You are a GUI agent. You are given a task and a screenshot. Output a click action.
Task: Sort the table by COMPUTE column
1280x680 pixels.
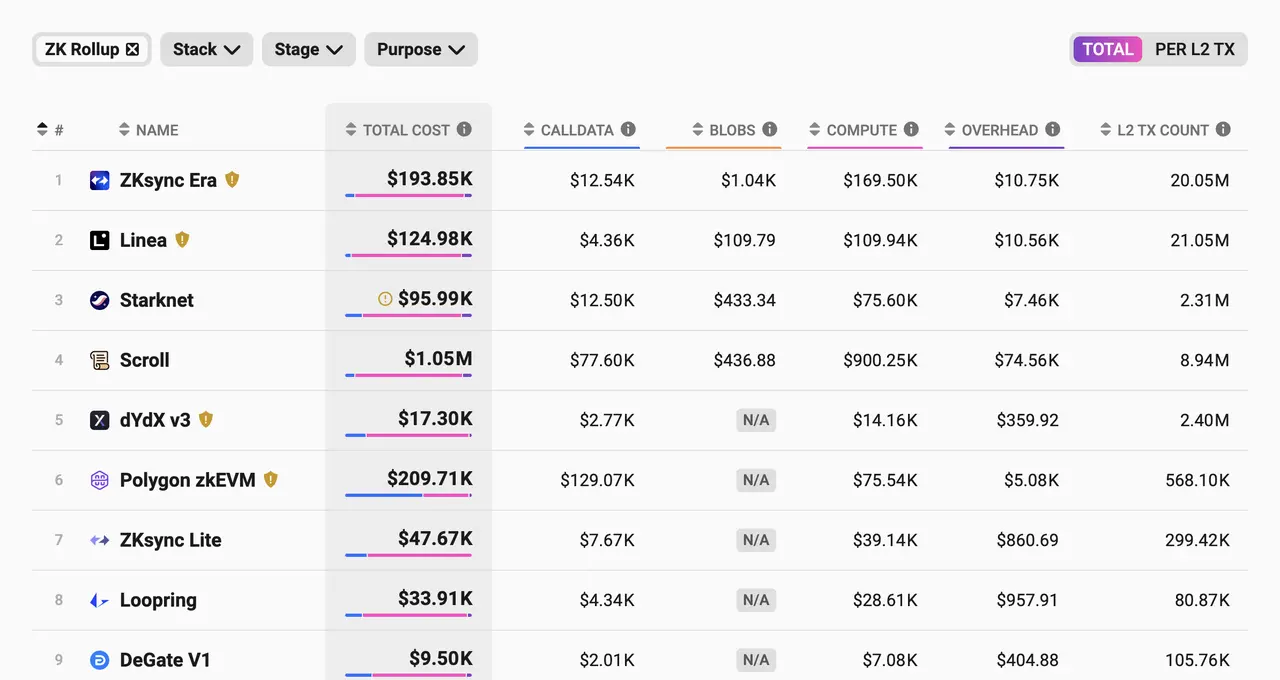pyautogui.click(x=862, y=130)
